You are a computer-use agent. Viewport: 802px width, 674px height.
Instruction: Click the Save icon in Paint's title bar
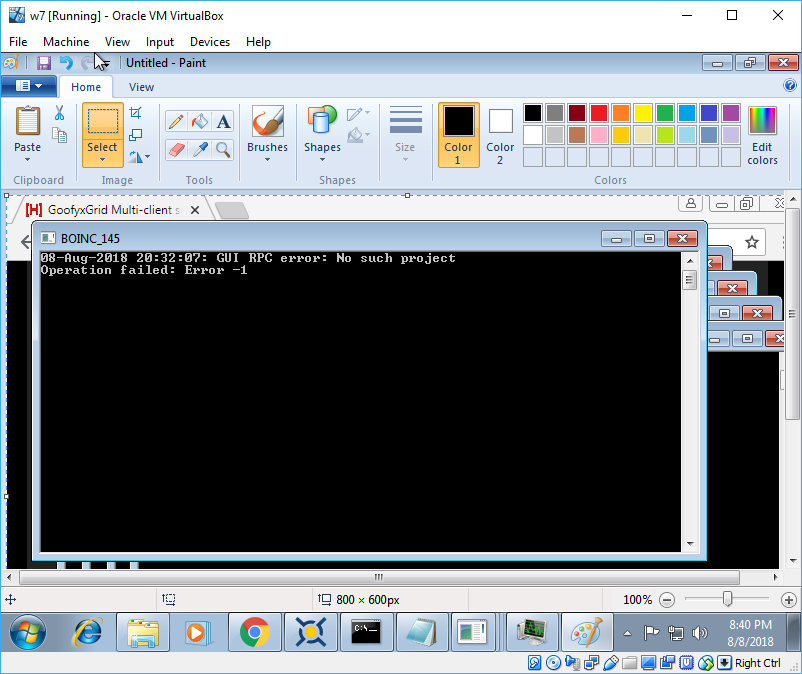point(43,63)
